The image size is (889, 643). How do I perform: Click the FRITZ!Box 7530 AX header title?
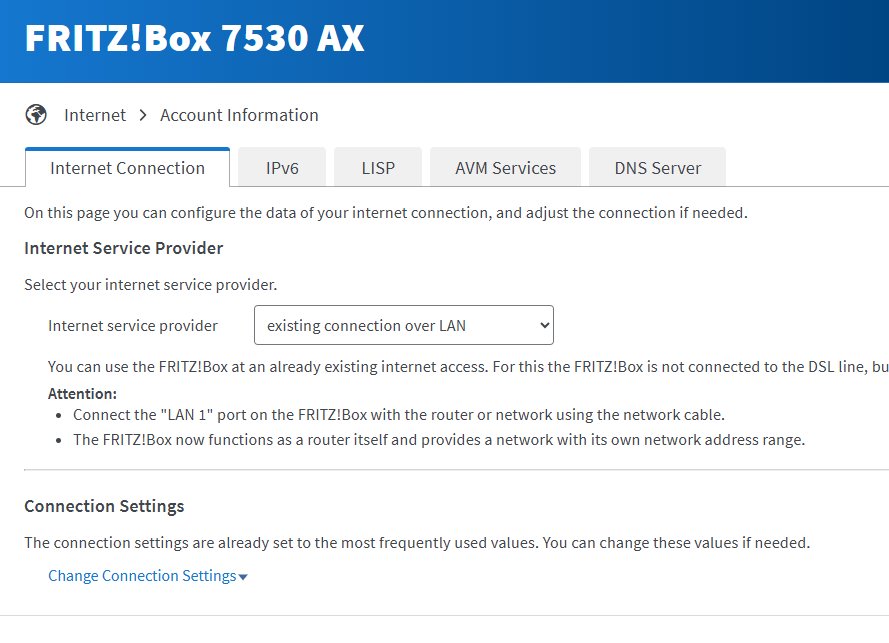[x=194, y=38]
